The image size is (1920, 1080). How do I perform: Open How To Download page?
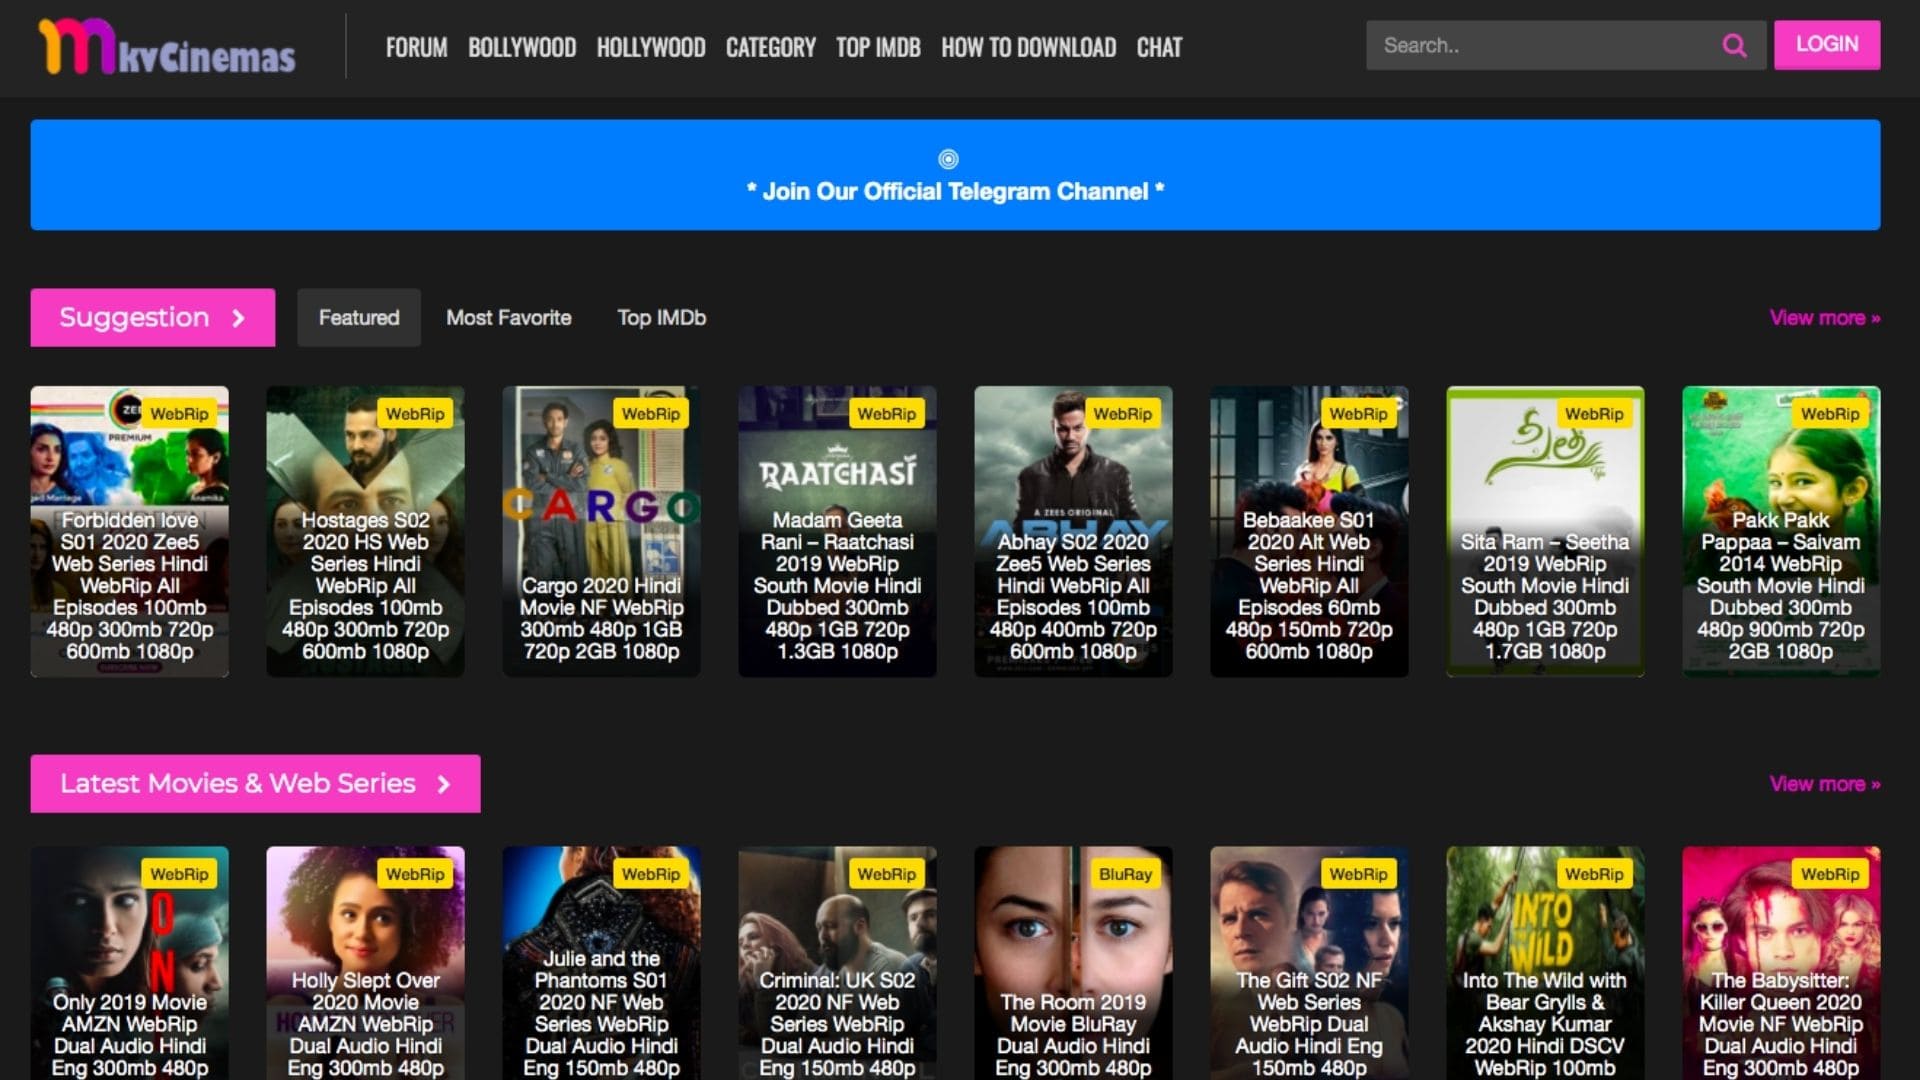pos(1028,47)
